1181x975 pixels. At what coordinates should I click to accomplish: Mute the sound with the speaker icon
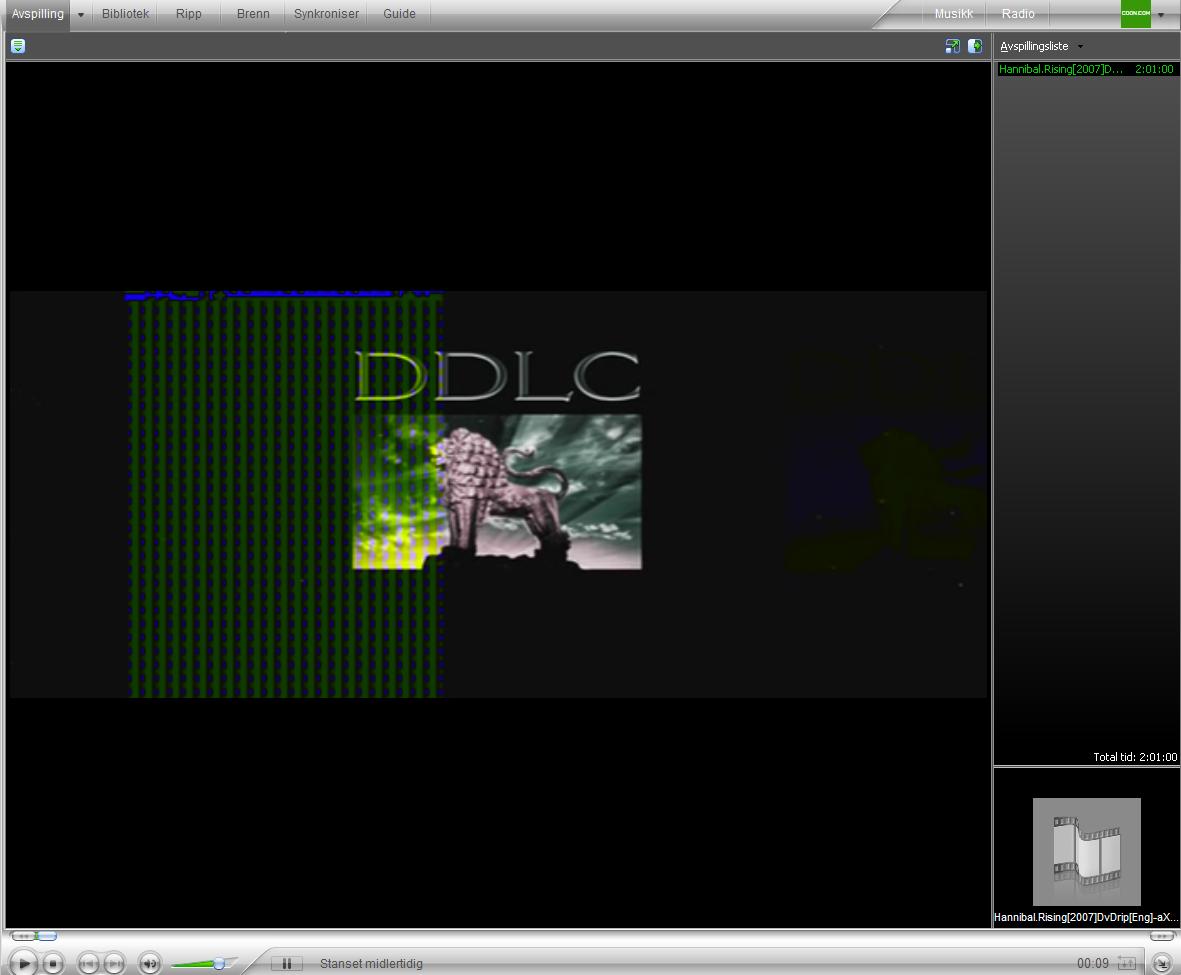coord(150,964)
